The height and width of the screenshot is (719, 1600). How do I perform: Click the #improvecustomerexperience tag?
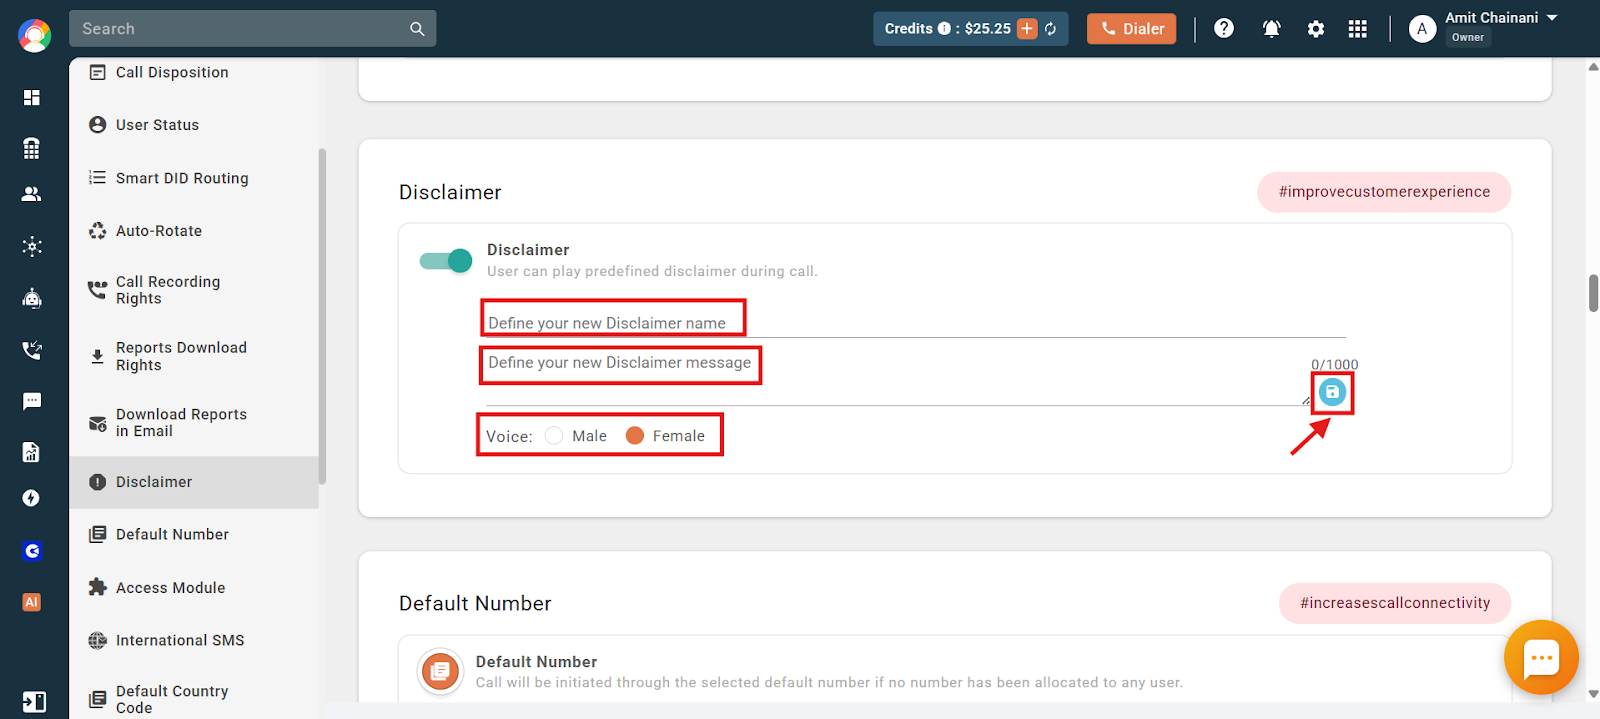(x=1384, y=192)
